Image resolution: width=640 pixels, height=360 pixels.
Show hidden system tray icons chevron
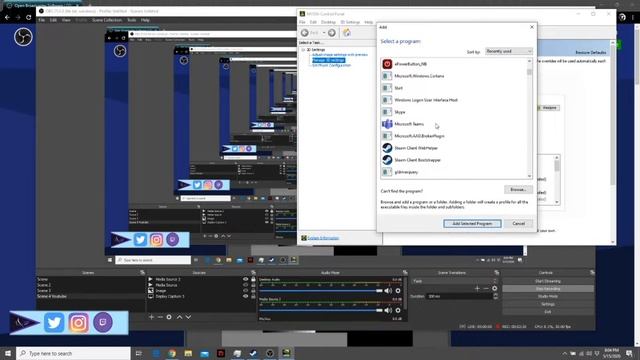coord(564,353)
